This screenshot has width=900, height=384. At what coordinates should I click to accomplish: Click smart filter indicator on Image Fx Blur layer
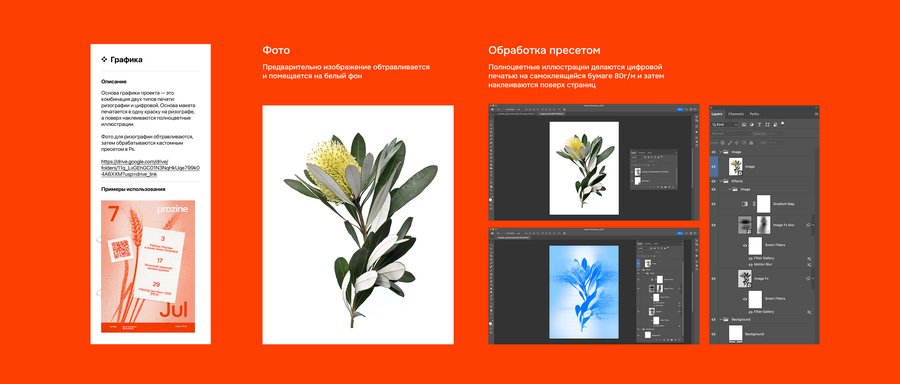coord(808,225)
